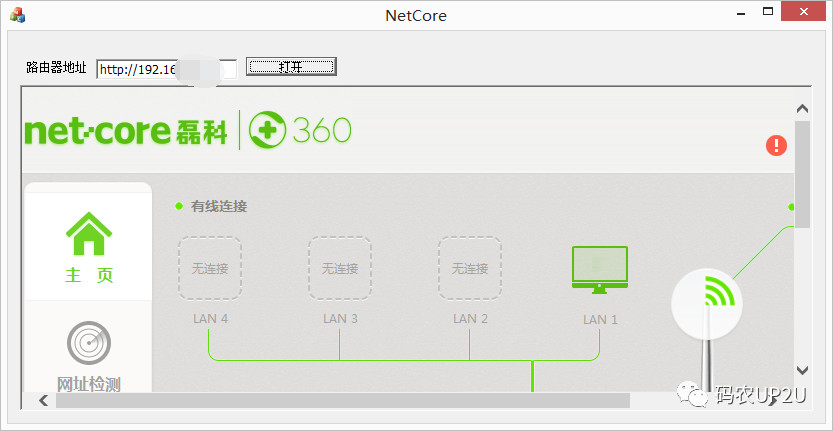Click the LAN 4 label
The width and height of the screenshot is (833, 431).
click(210, 319)
